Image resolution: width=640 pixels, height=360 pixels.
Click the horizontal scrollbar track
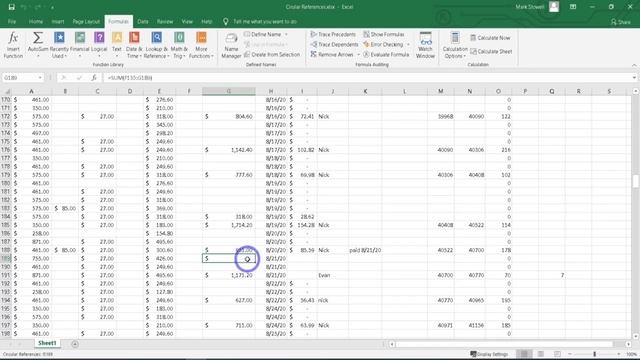point(509,344)
